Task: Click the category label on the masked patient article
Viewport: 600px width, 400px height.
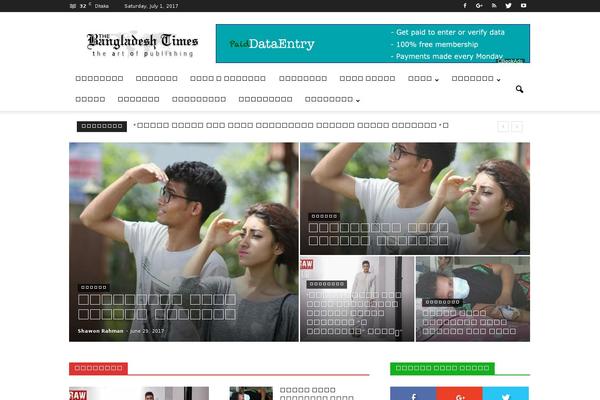Action: [x=443, y=302]
